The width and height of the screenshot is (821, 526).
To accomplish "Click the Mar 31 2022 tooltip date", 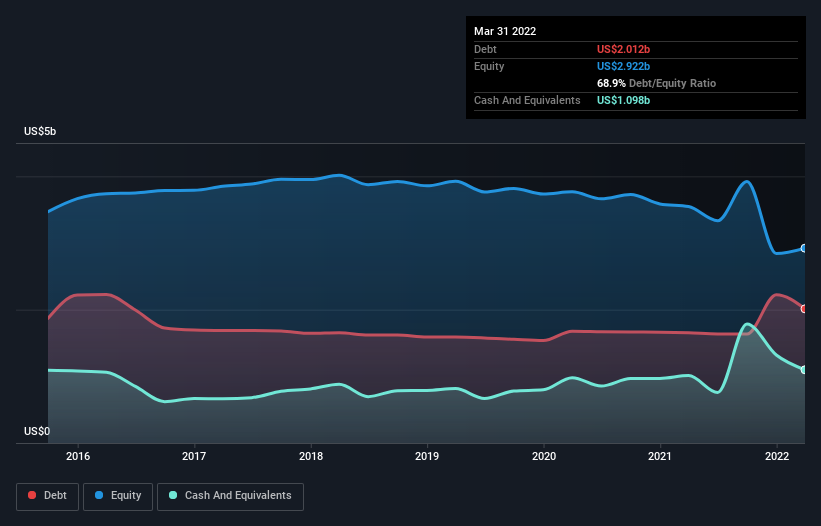I will [505, 31].
